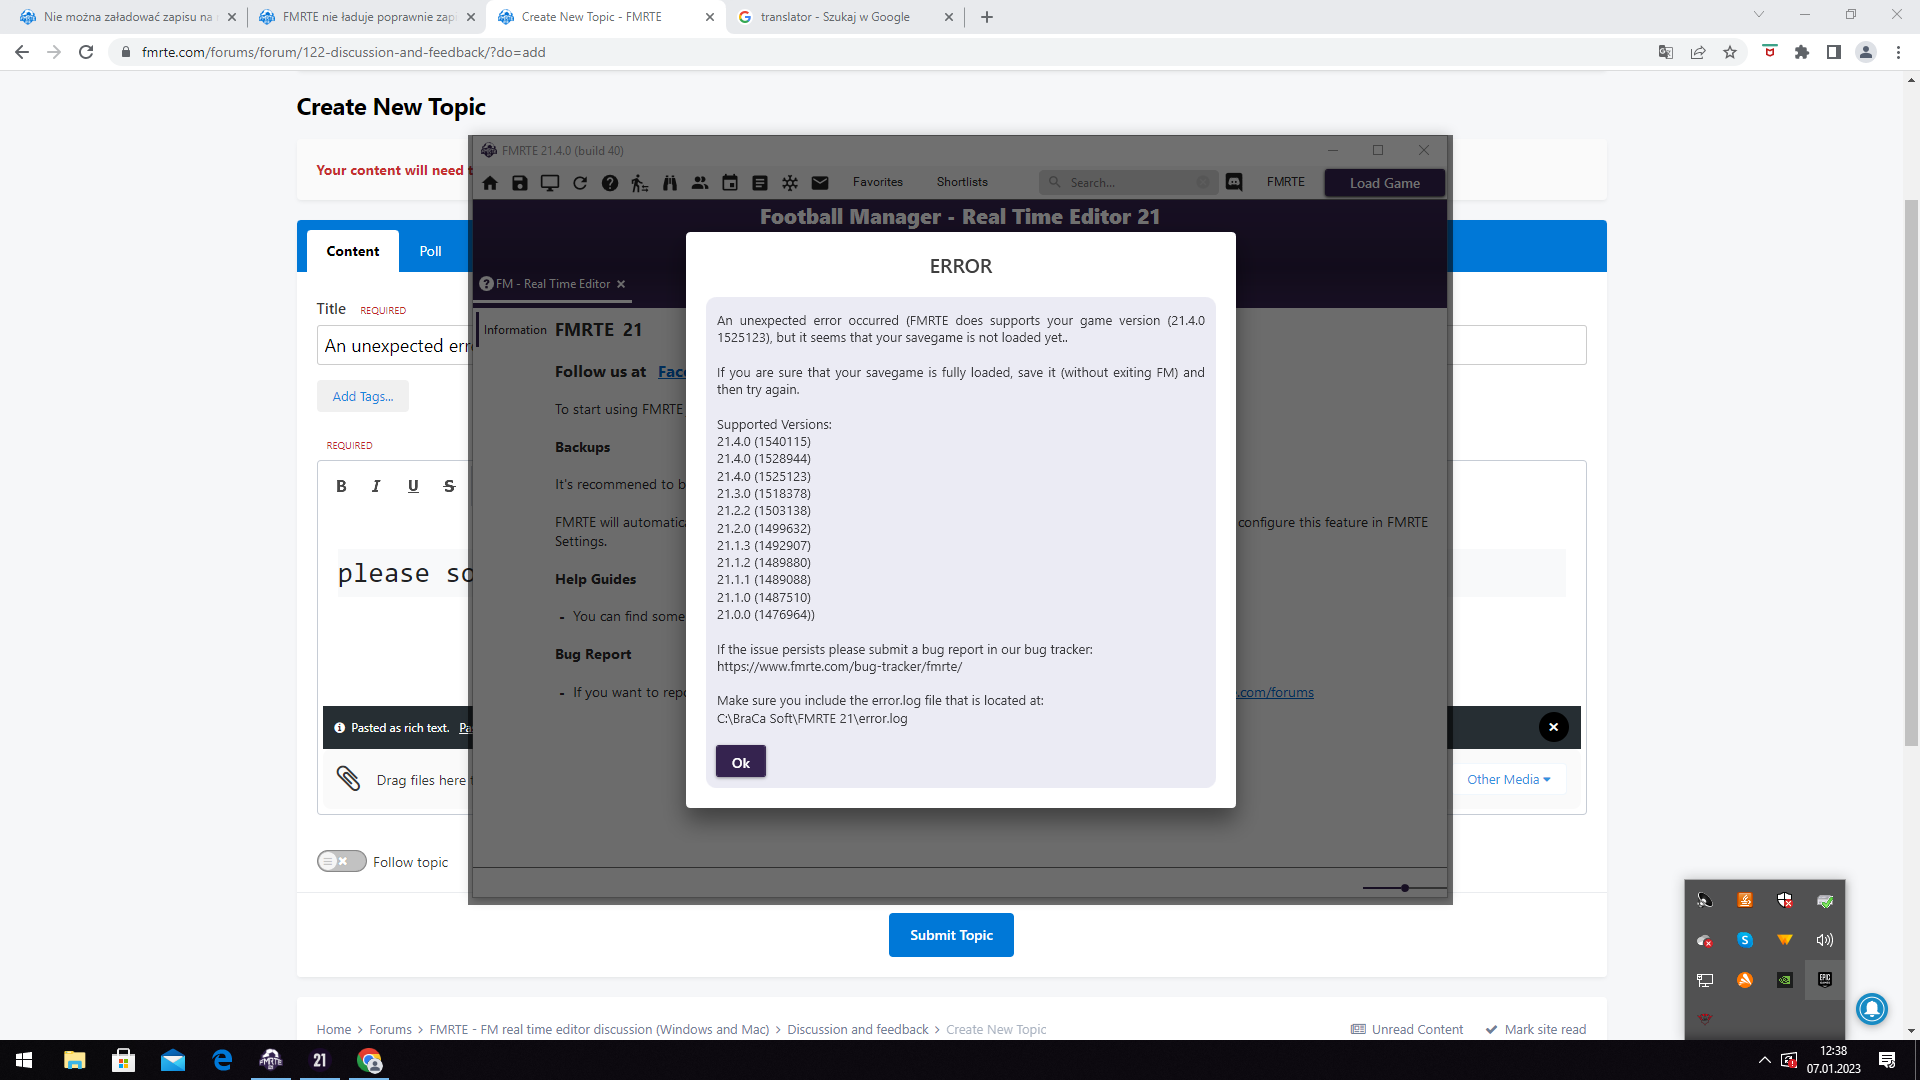
Task: Click the envelope mail icon
Action: 820,183
